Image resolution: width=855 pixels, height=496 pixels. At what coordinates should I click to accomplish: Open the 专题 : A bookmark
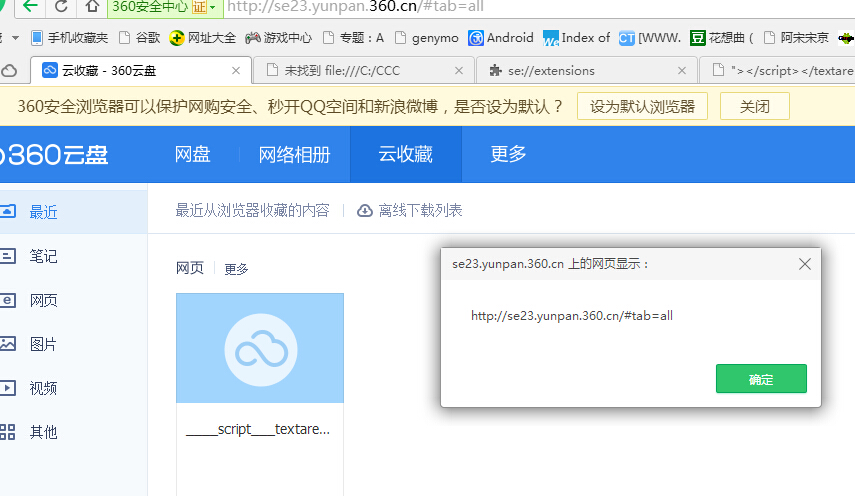click(x=353, y=38)
